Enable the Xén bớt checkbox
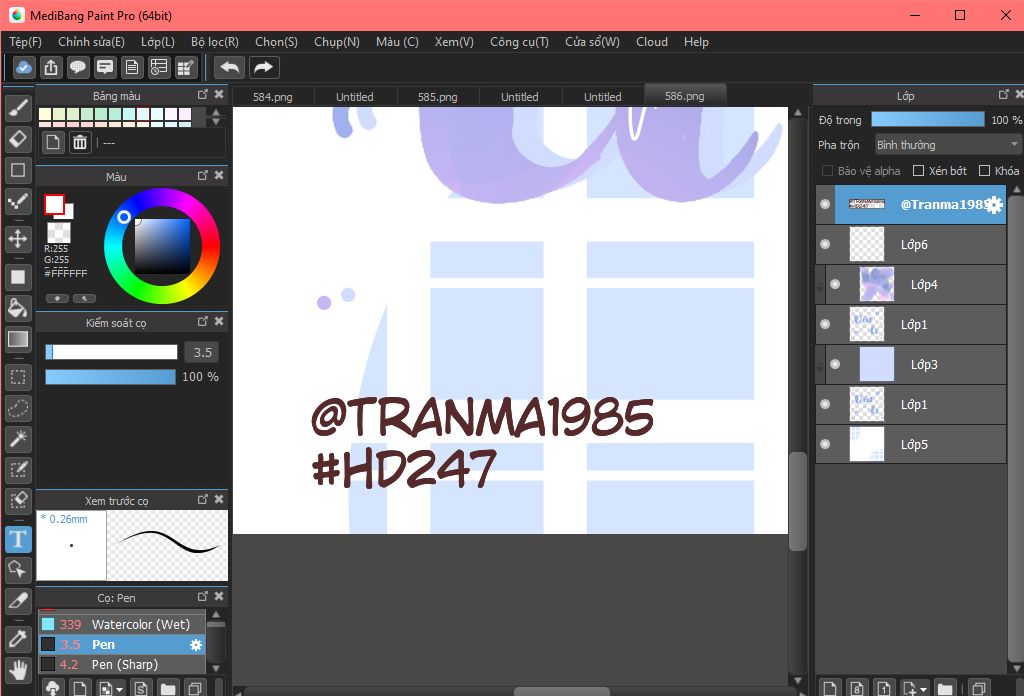 [x=918, y=170]
